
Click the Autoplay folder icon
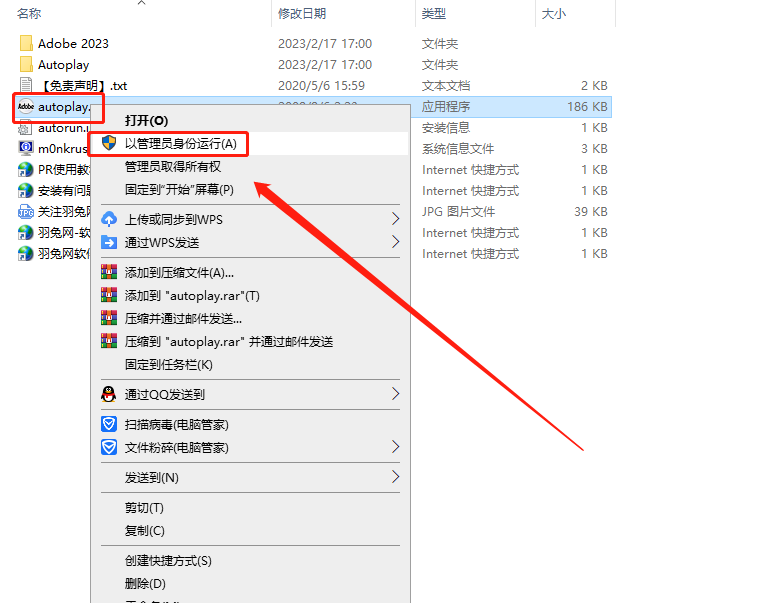[x=26, y=64]
